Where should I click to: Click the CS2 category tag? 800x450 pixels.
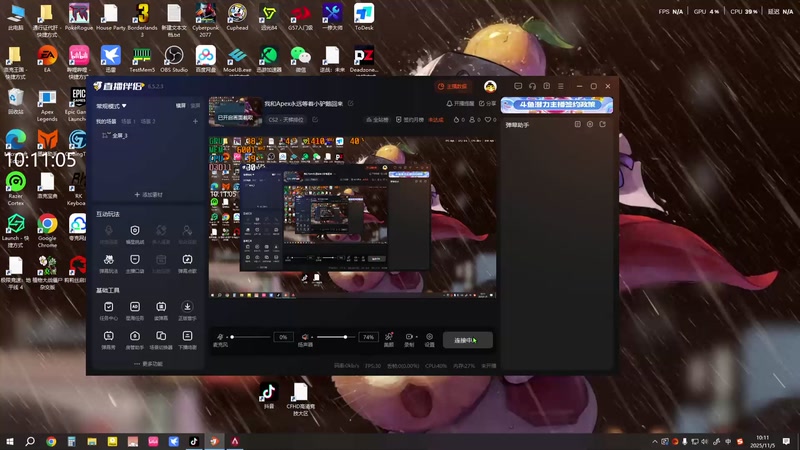coord(286,119)
